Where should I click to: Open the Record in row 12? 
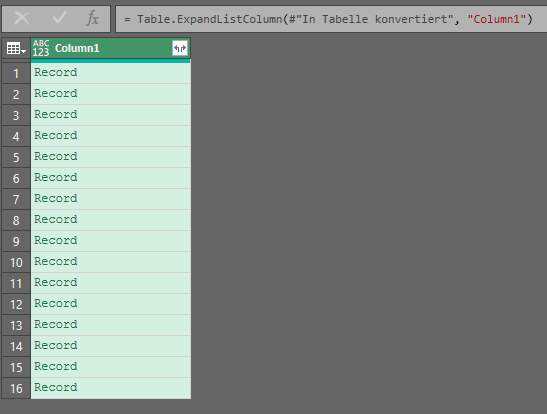tap(56, 303)
